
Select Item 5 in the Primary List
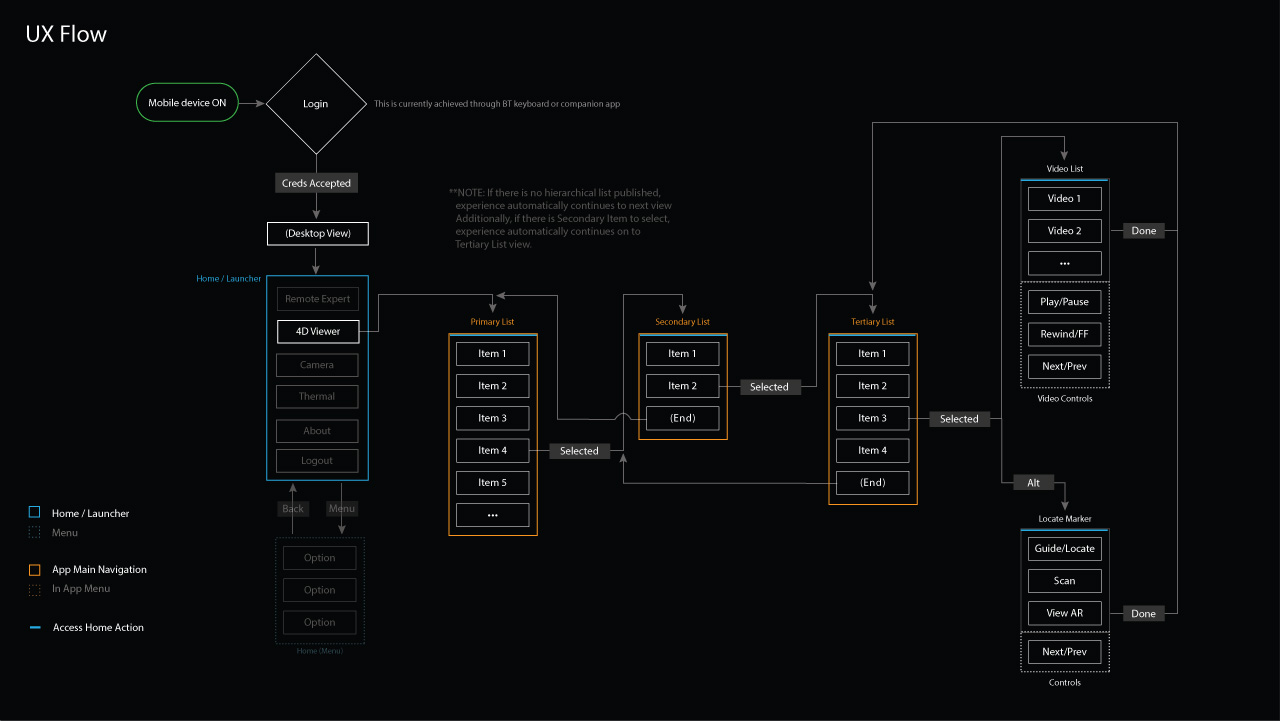[492, 482]
